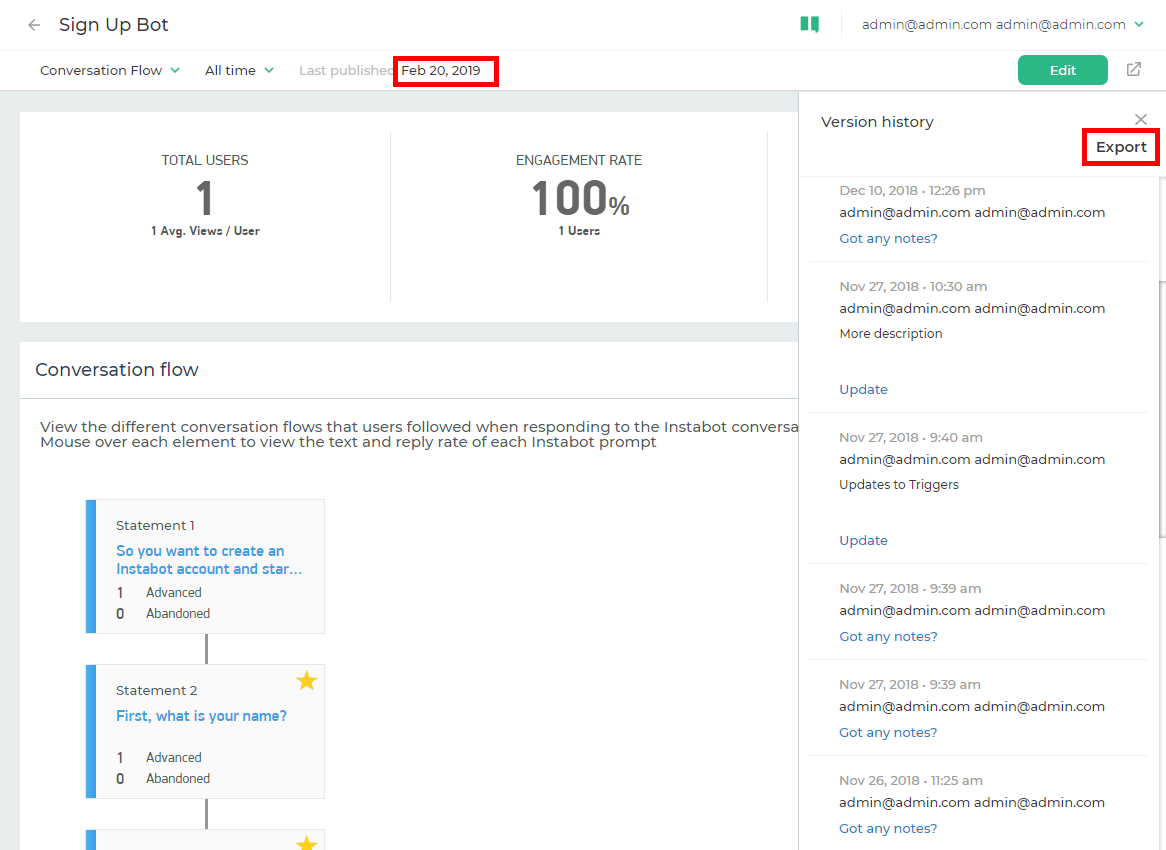Close the Version history panel
This screenshot has height=850, width=1166.
tap(1141, 119)
